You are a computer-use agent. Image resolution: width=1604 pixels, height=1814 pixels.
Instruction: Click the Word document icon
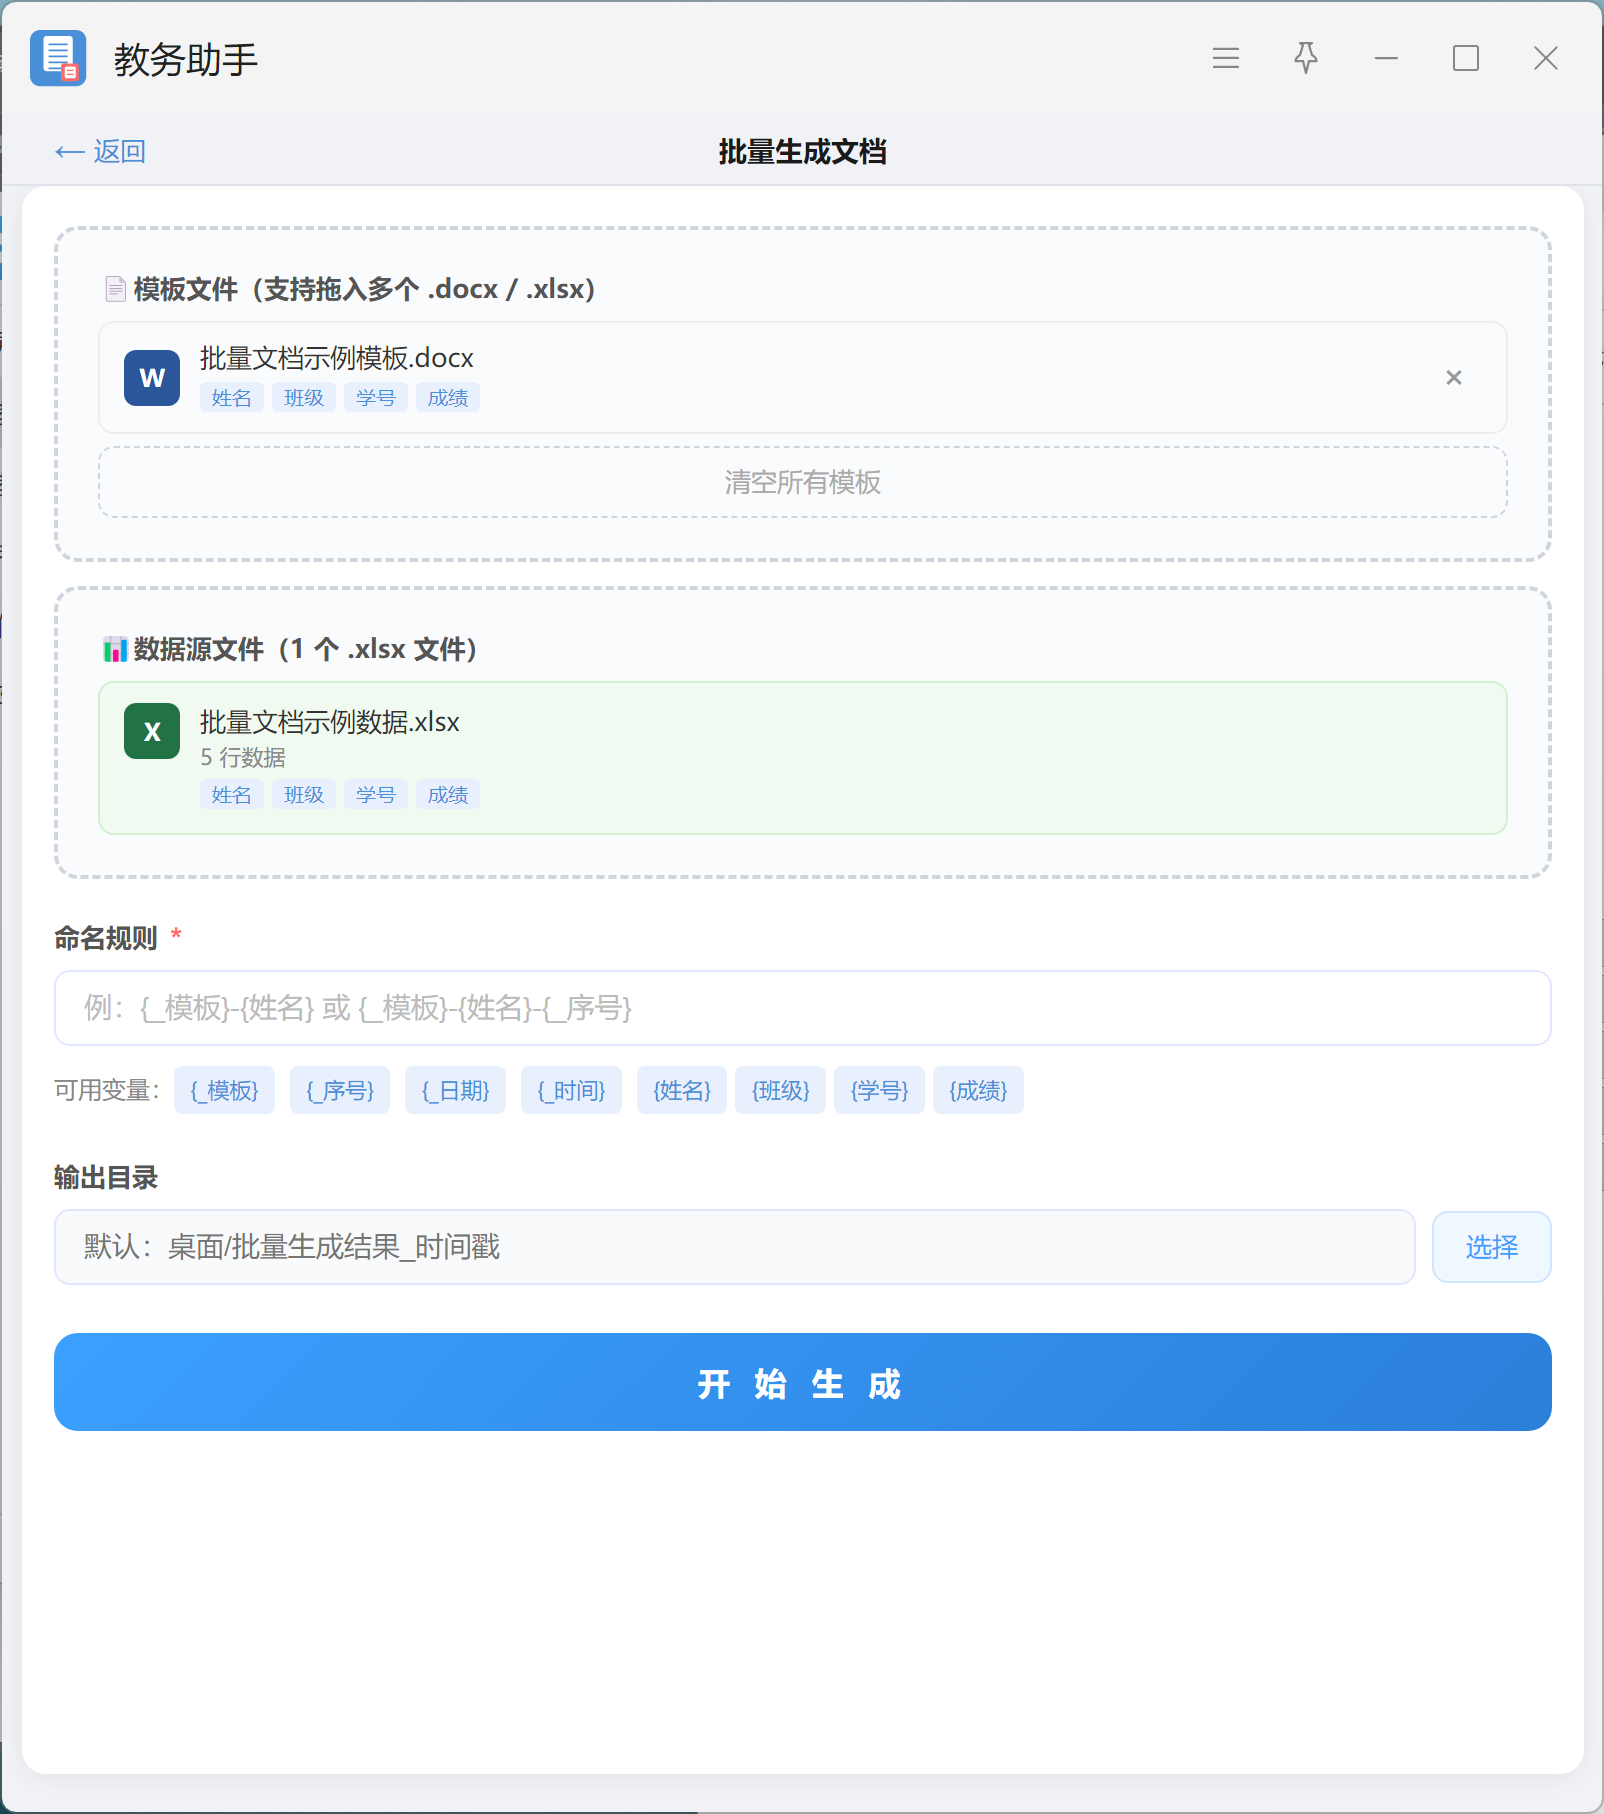point(152,377)
